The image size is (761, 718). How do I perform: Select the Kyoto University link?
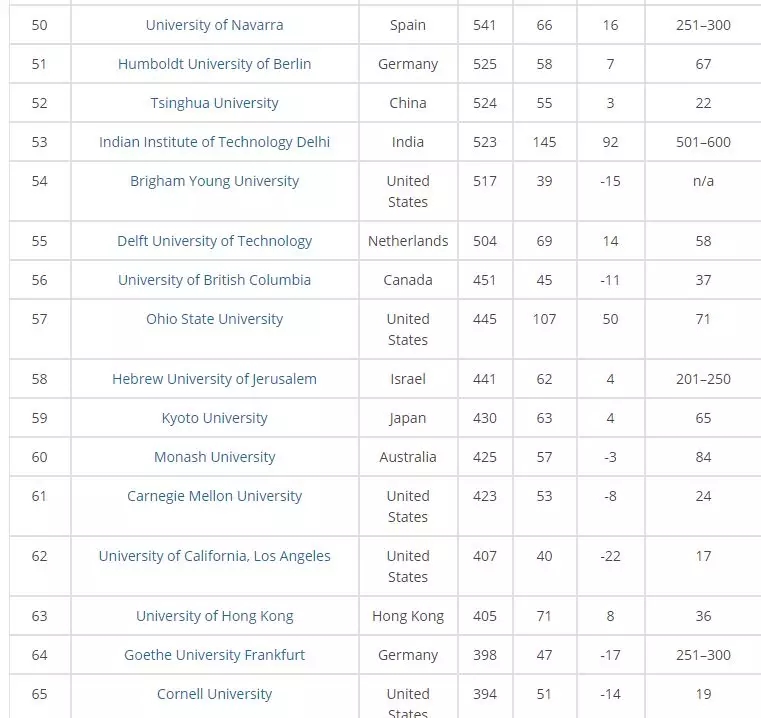214,418
